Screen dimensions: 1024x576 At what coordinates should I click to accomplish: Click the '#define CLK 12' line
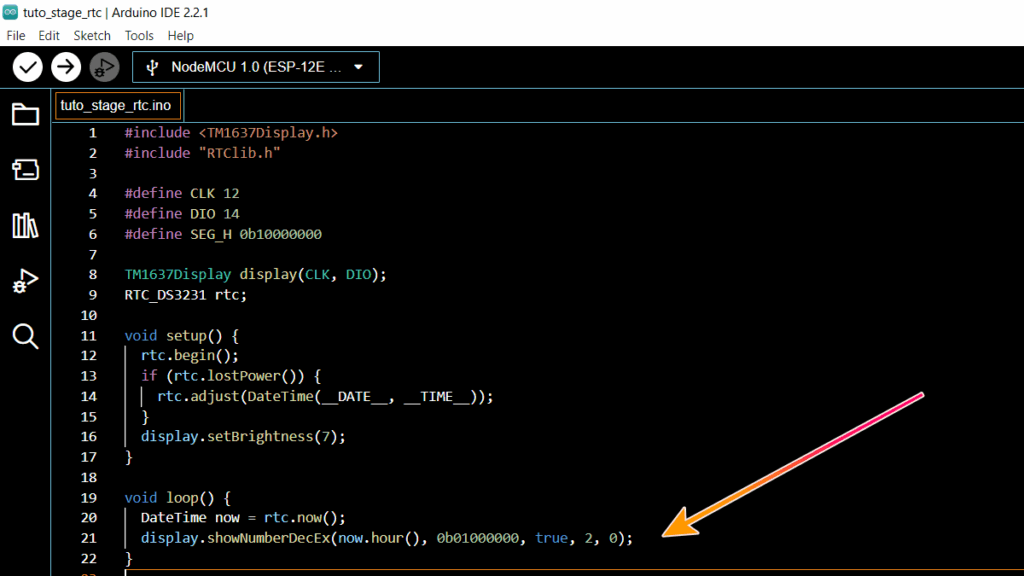182,193
